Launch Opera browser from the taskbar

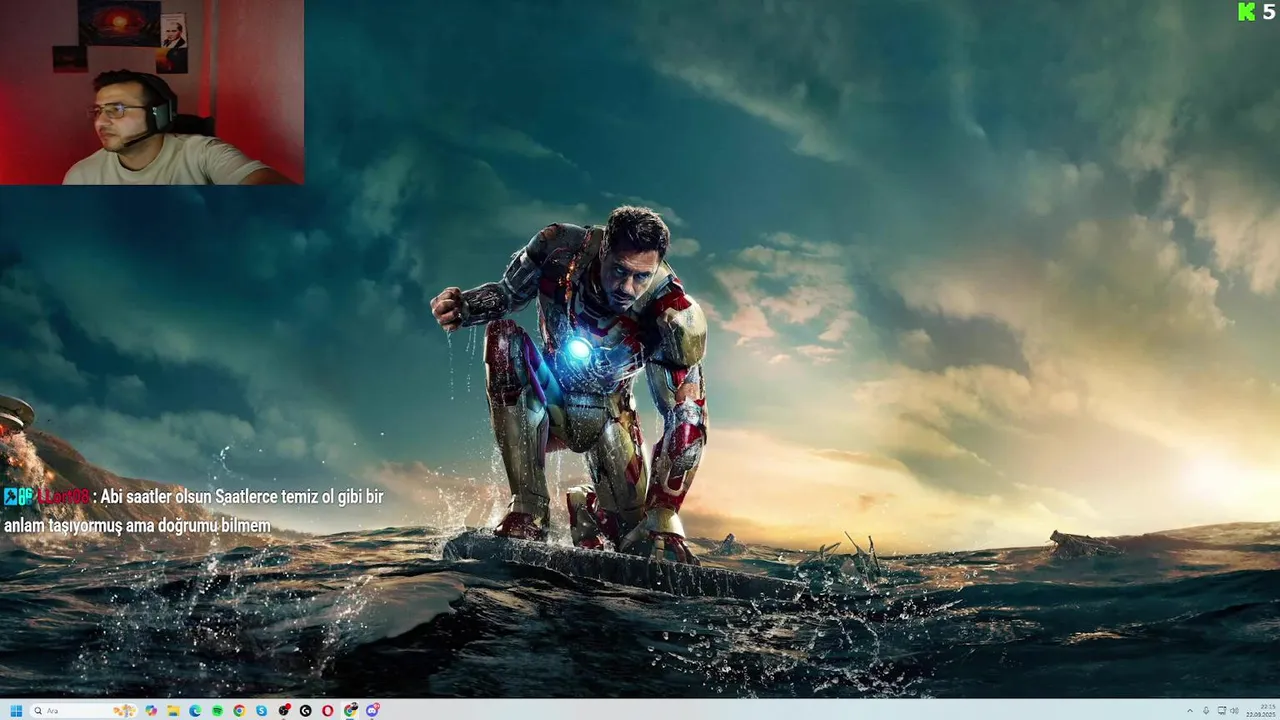327,711
